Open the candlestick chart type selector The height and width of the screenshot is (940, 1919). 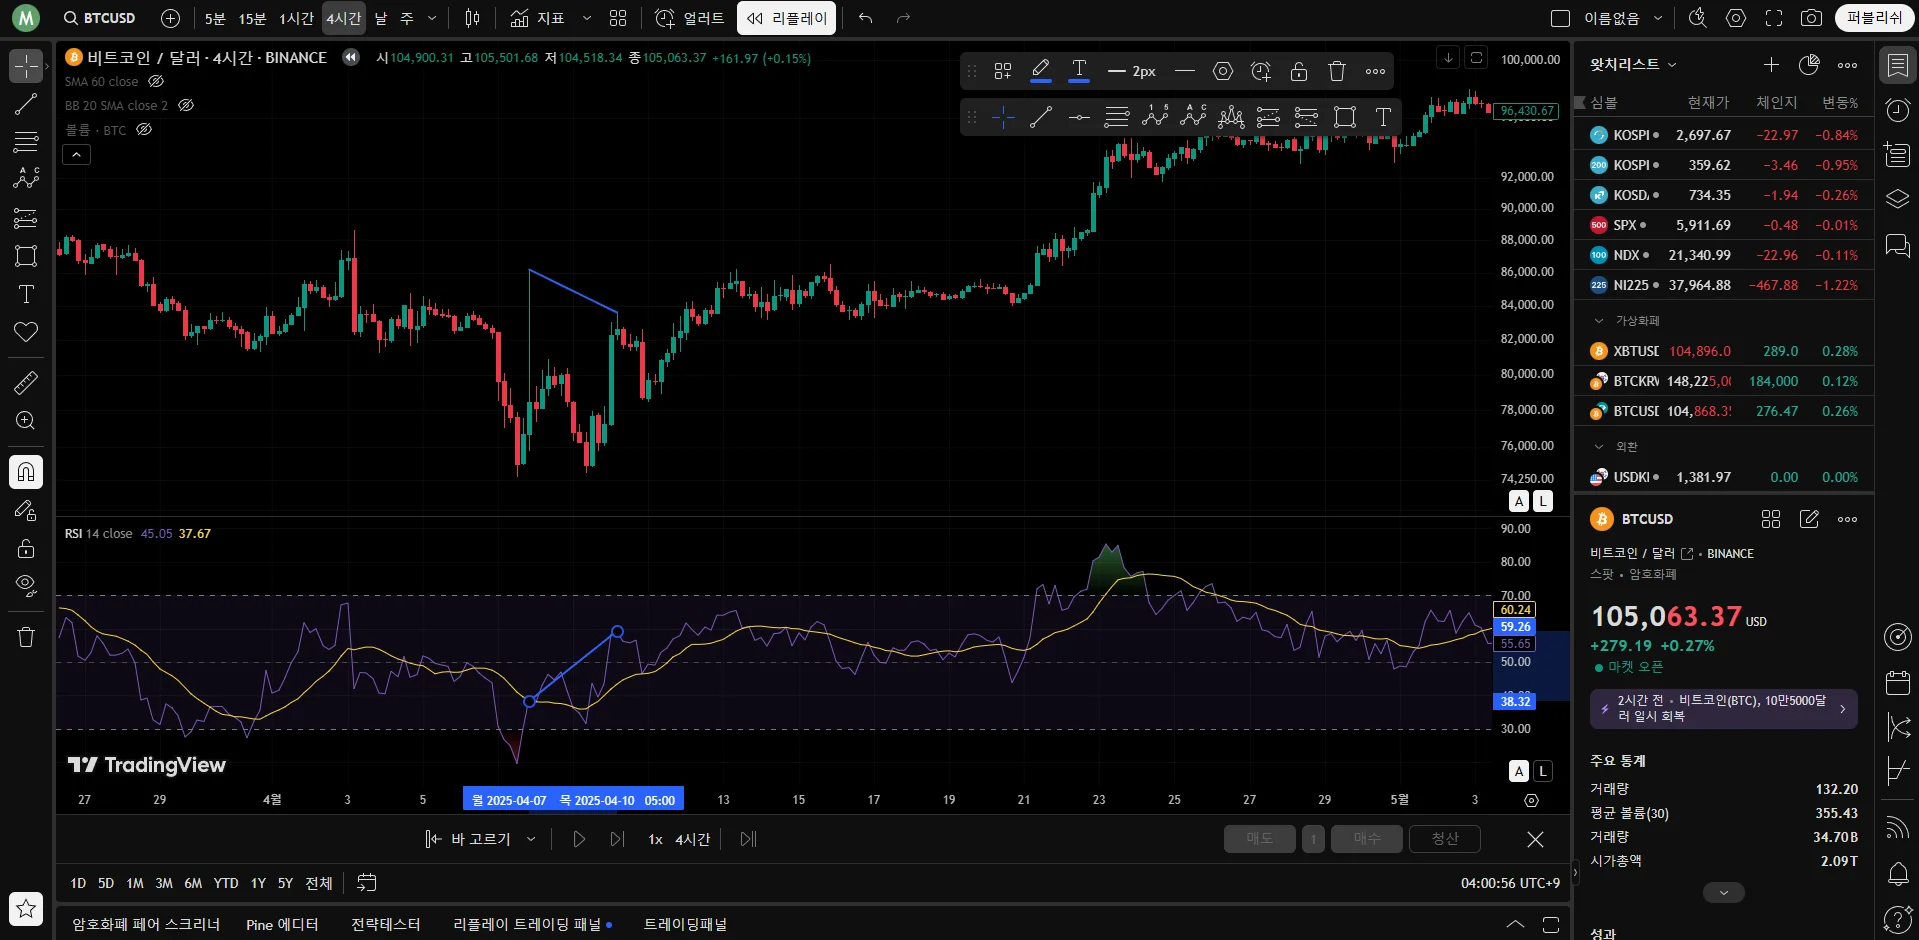(x=472, y=18)
